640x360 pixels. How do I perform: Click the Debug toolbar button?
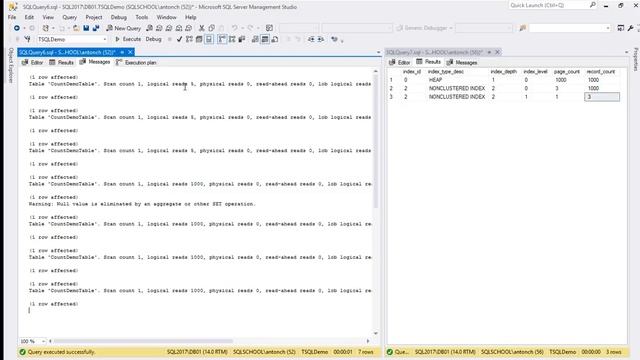pyautogui.click(x=153, y=39)
